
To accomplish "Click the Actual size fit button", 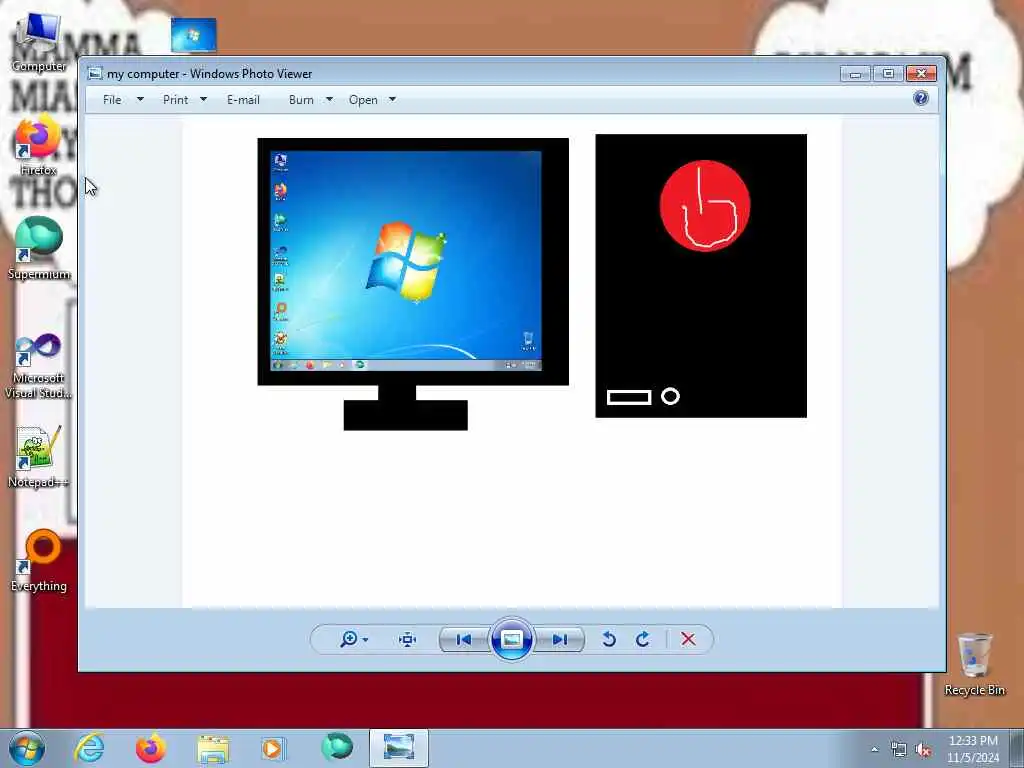I will 408,639.
